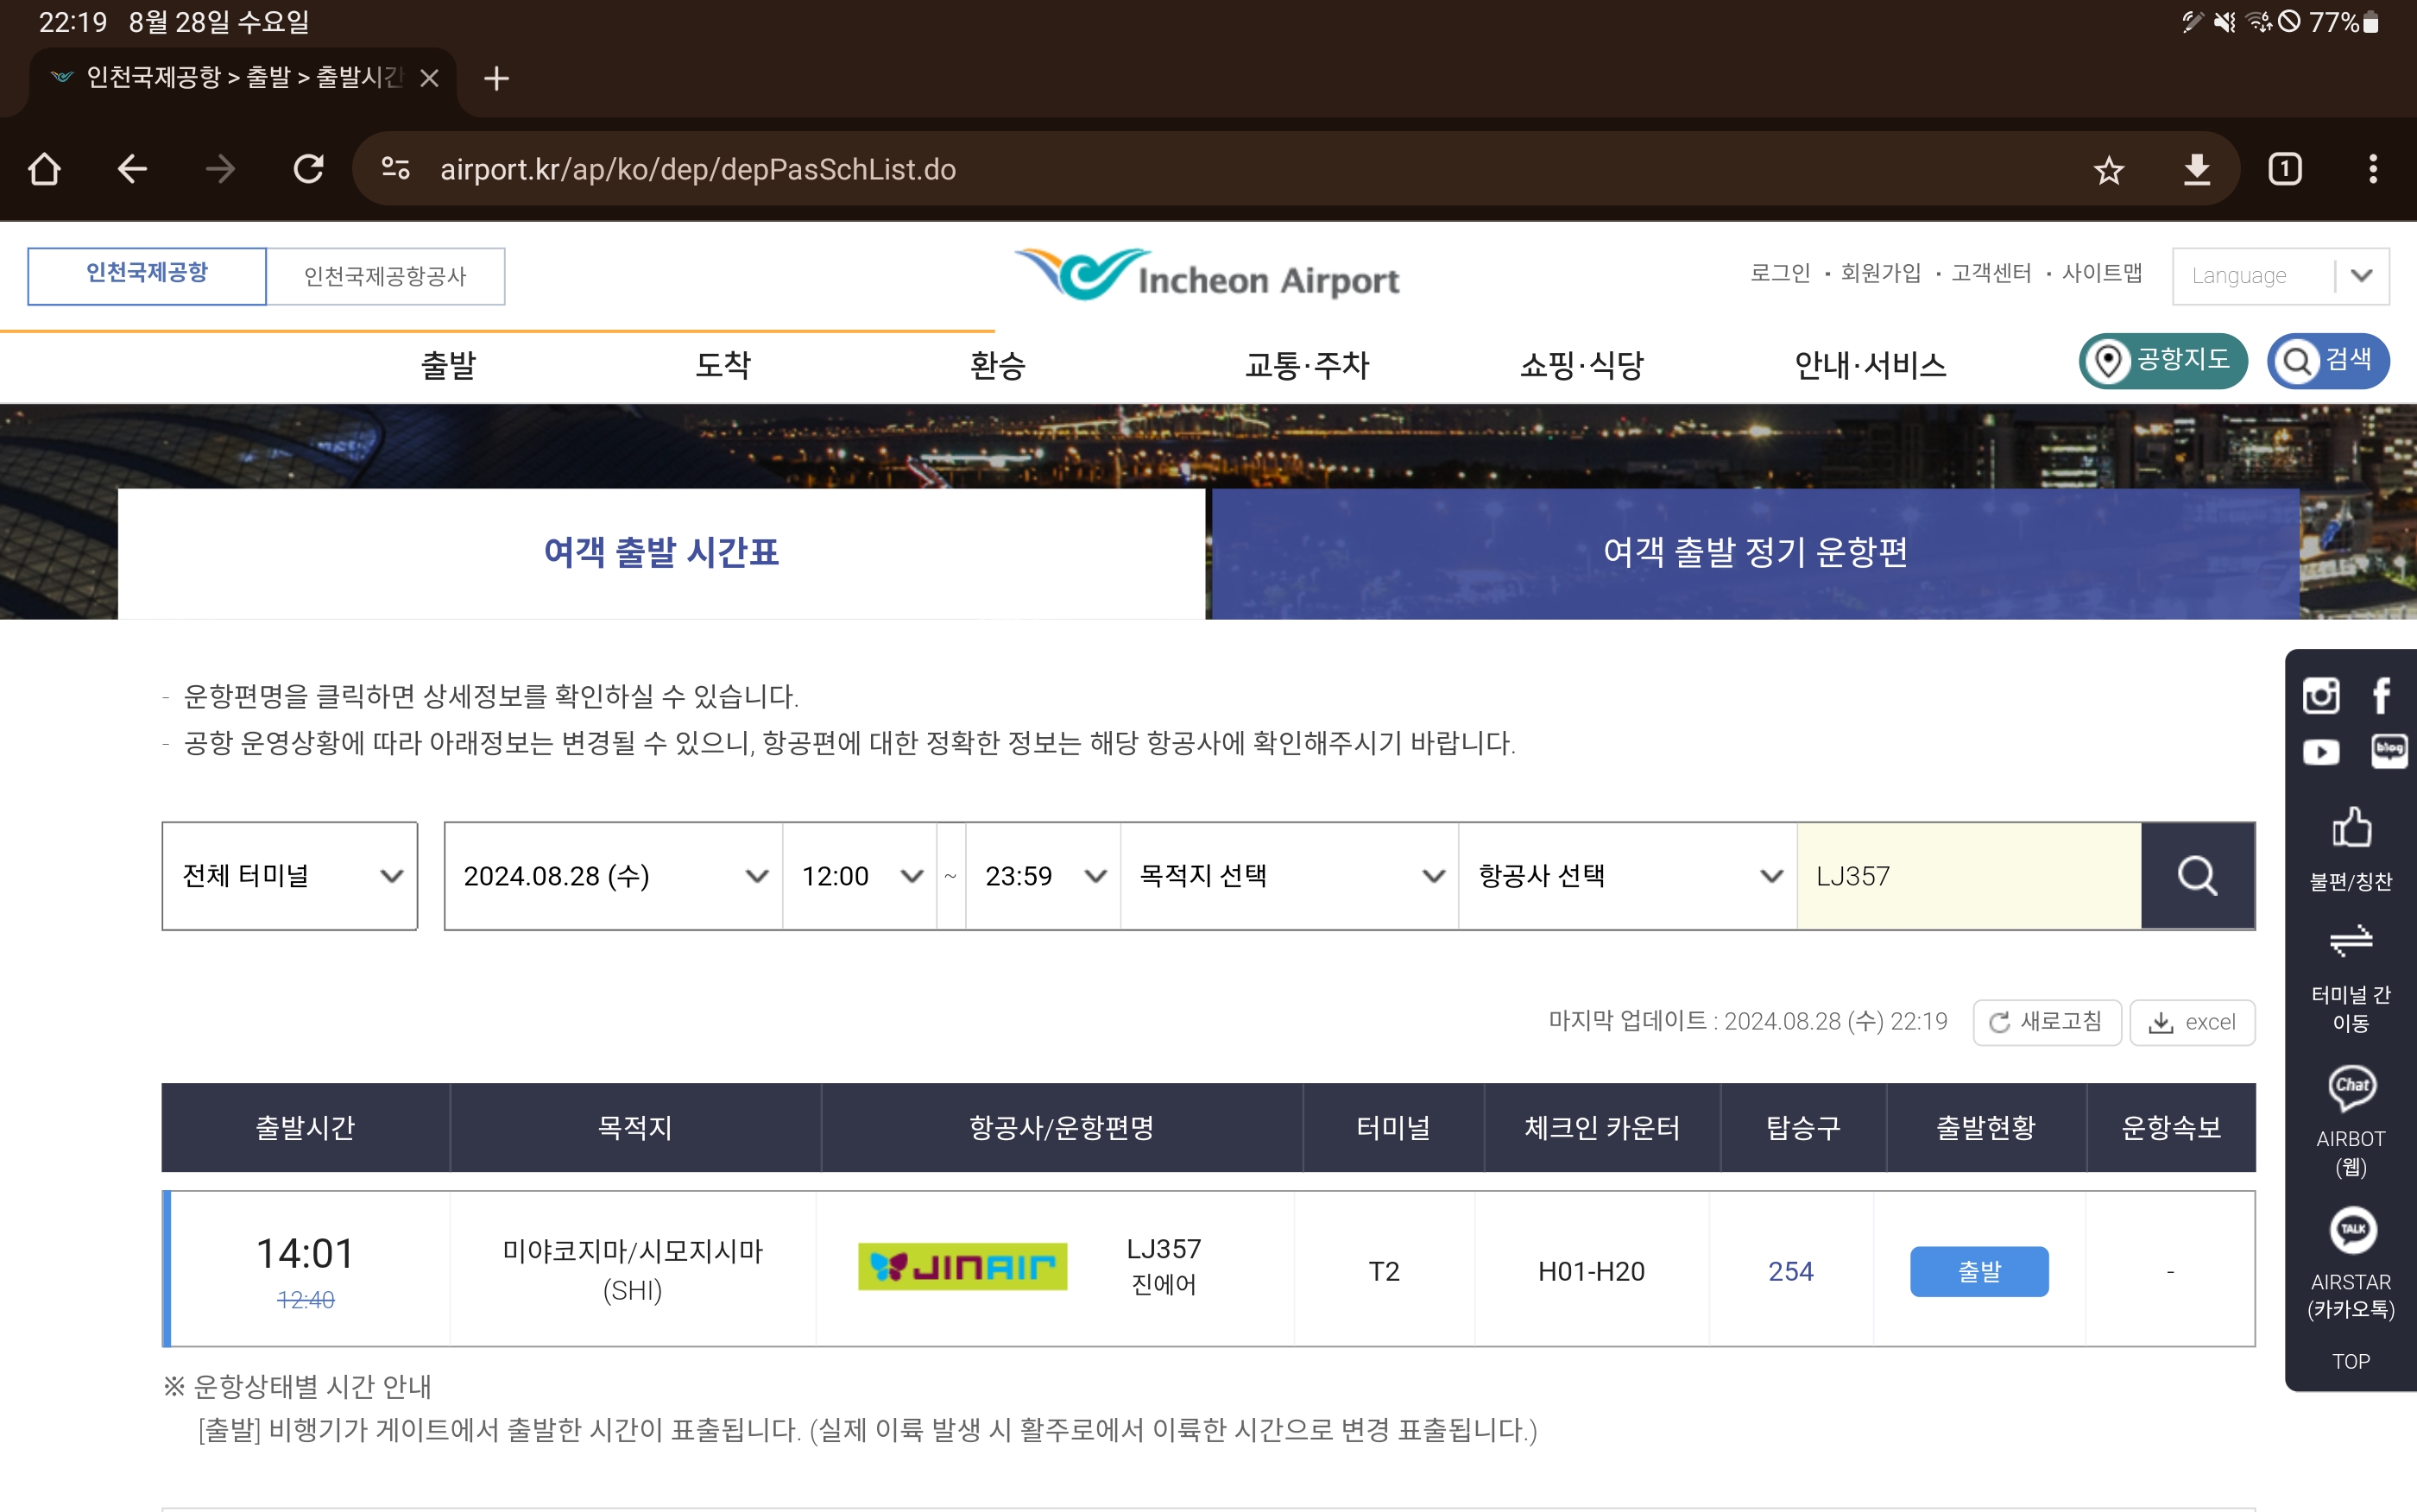Click the flight search magnifier button

2197,876
